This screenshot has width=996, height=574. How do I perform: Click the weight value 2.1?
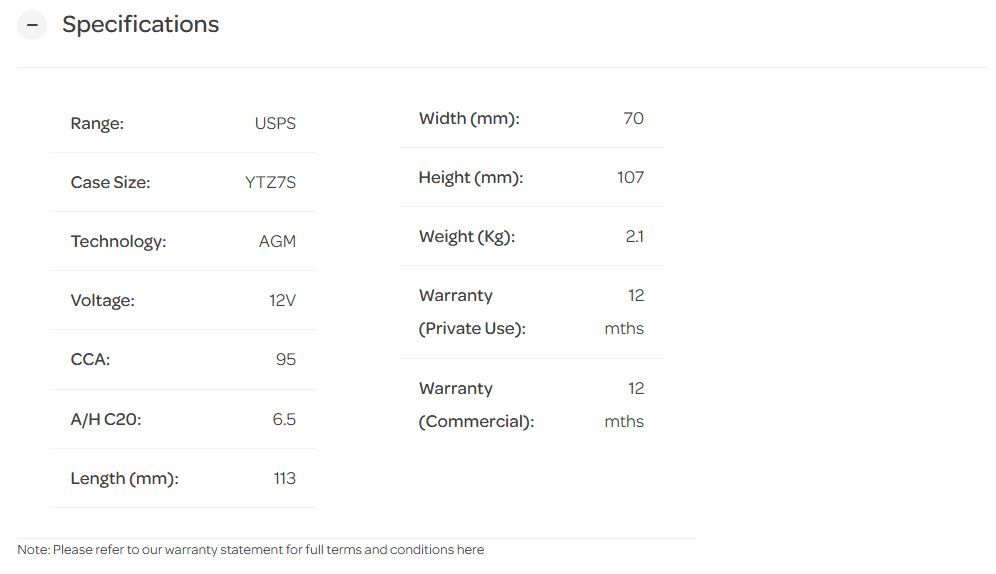click(x=634, y=237)
